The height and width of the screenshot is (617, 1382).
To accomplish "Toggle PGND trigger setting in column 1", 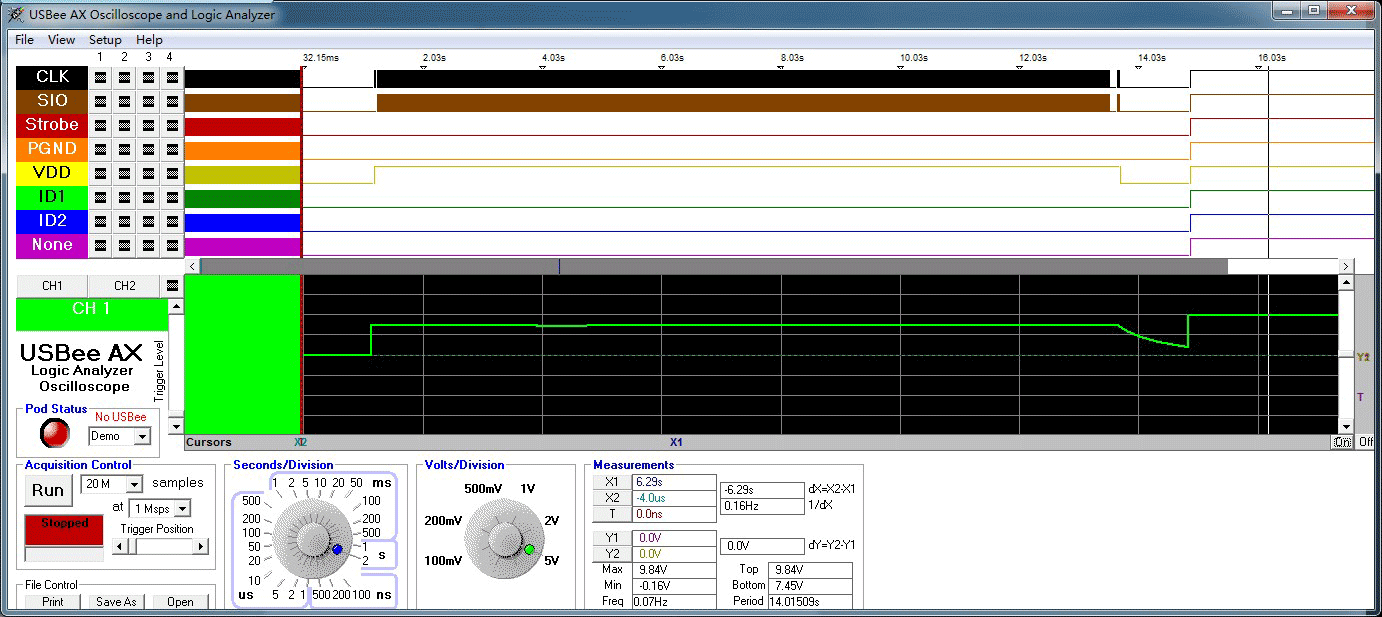I will pos(101,149).
